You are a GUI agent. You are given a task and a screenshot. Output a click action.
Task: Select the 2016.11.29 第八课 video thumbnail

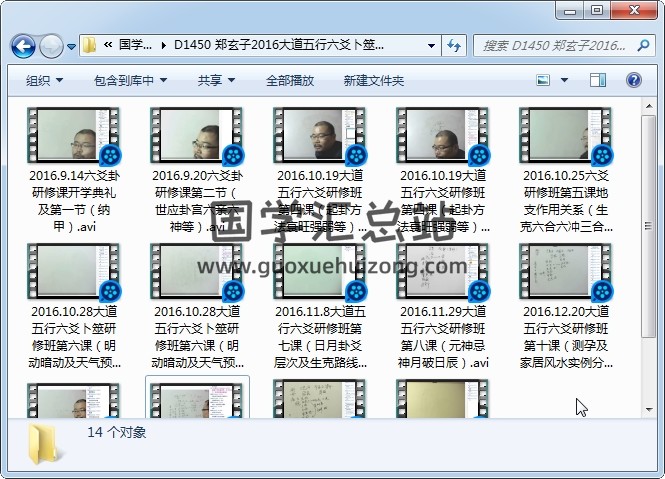tap(443, 271)
